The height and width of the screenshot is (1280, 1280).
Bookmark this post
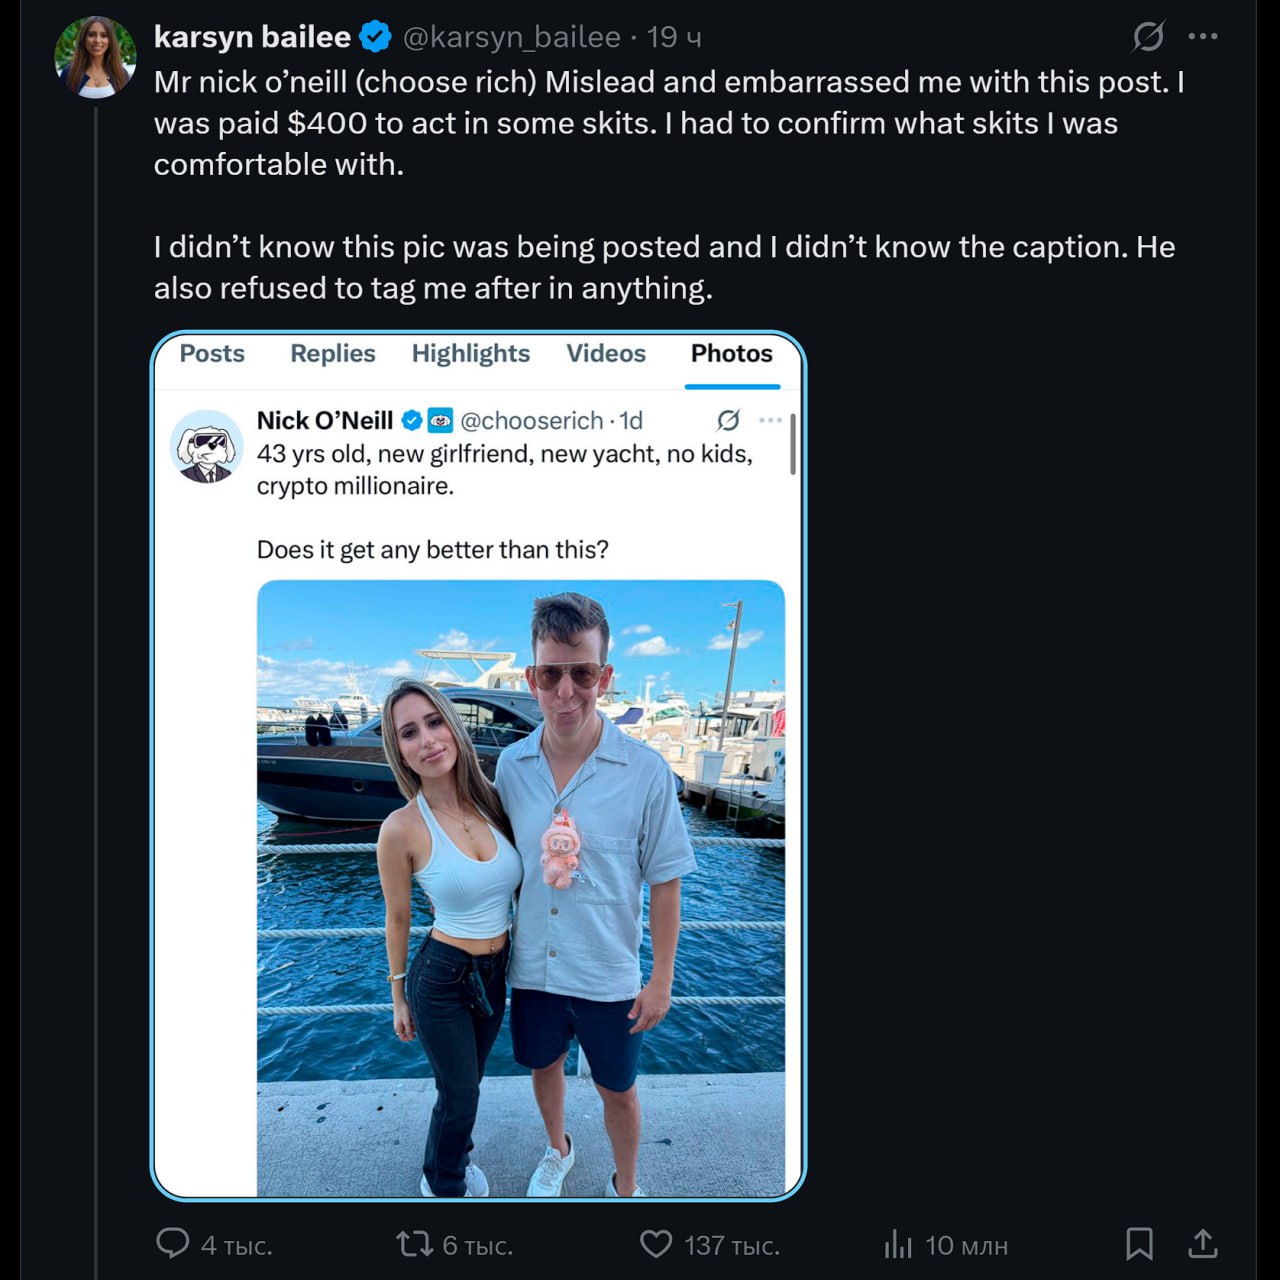[1139, 1244]
